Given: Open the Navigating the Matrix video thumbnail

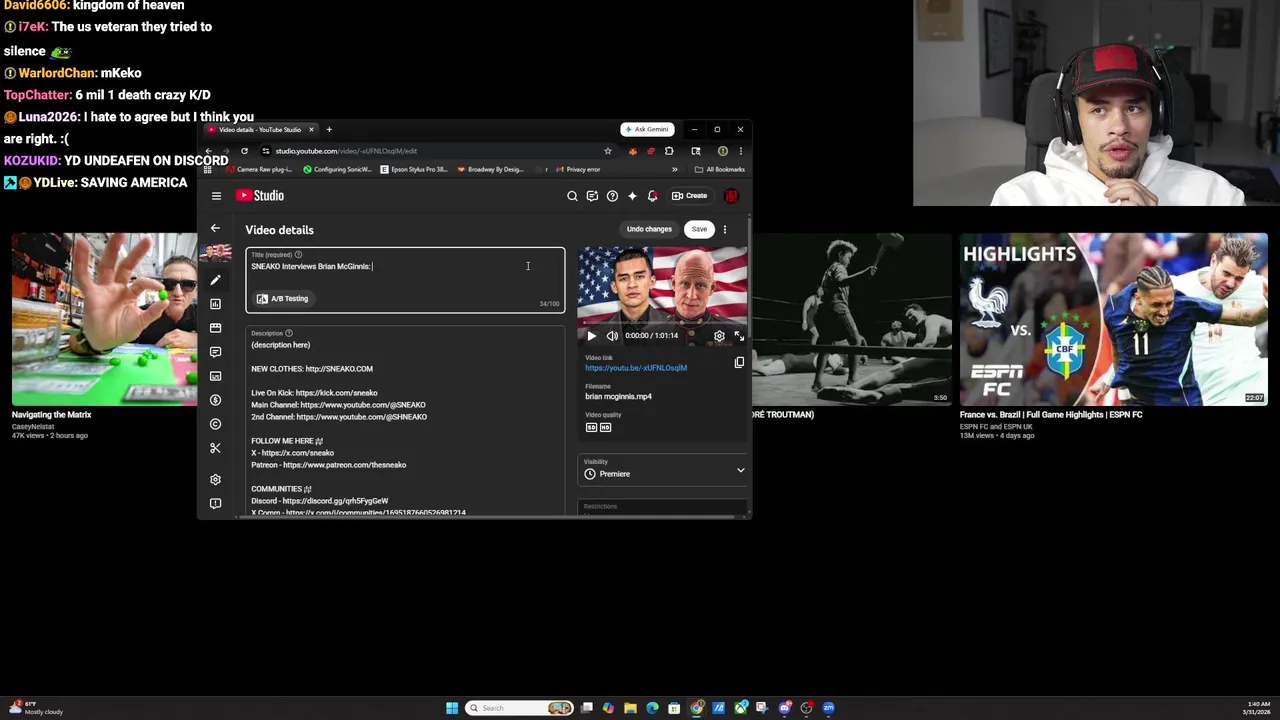Looking at the screenshot, I should 104,320.
